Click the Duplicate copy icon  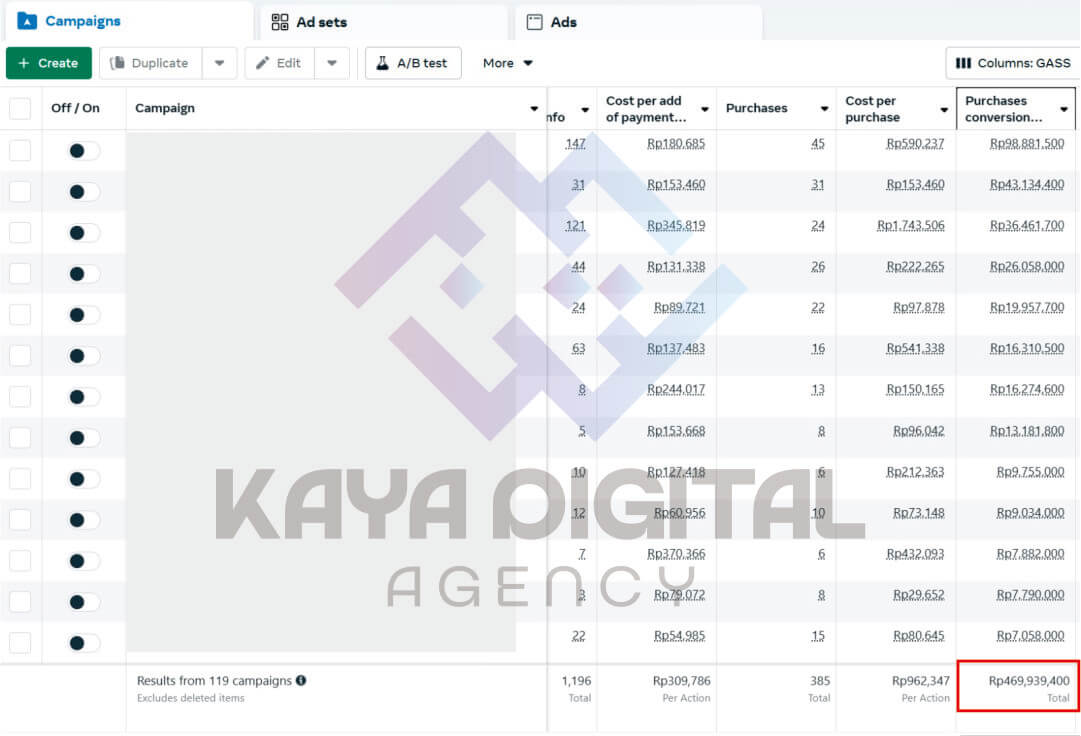point(117,63)
